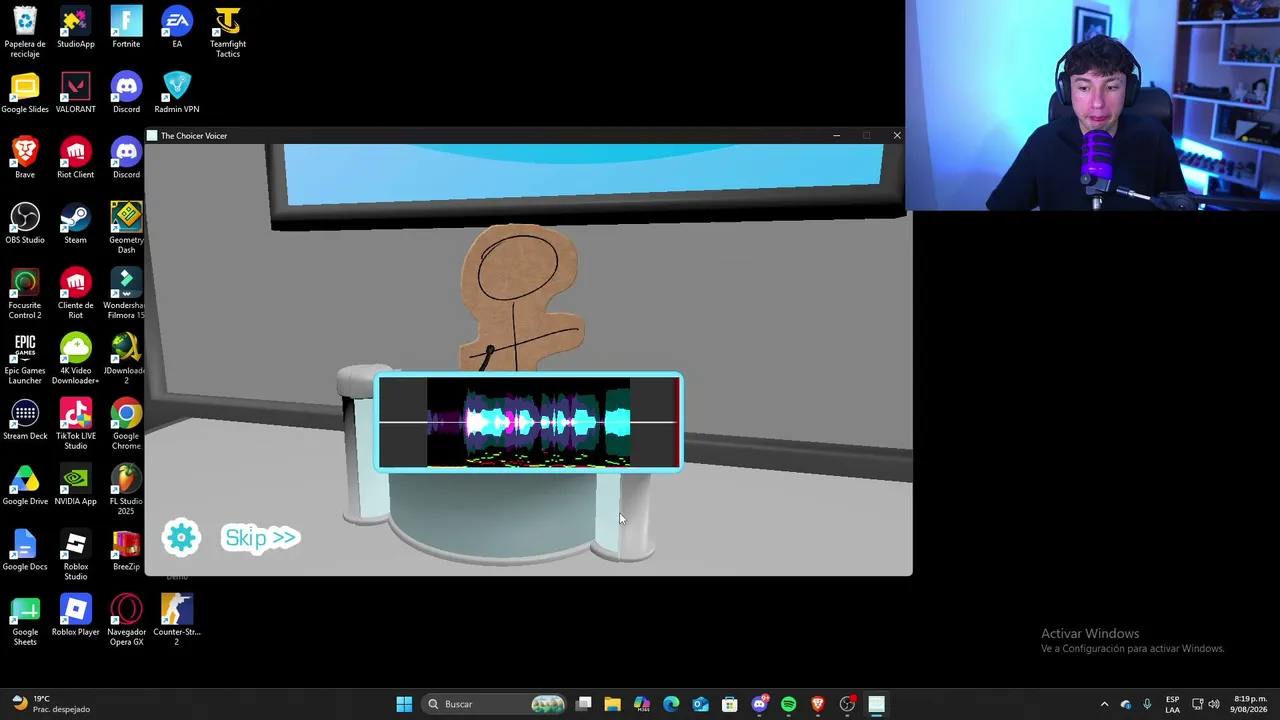This screenshot has height=720, width=1280.
Task: Select the Teamfight Tactics desktop icon
Action: click(x=228, y=32)
